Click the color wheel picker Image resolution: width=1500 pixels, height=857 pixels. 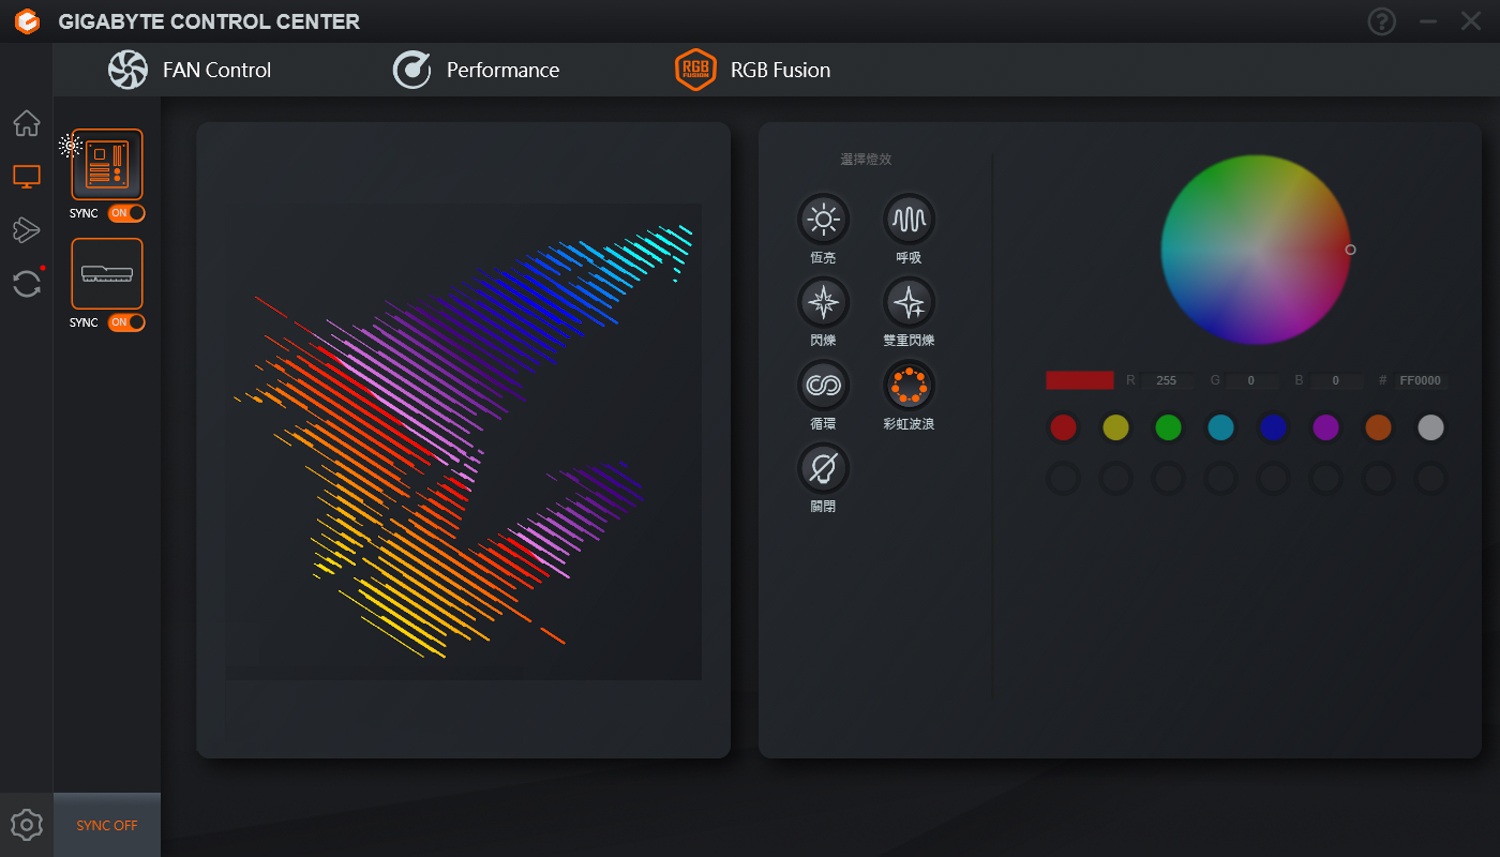[x=1256, y=250]
